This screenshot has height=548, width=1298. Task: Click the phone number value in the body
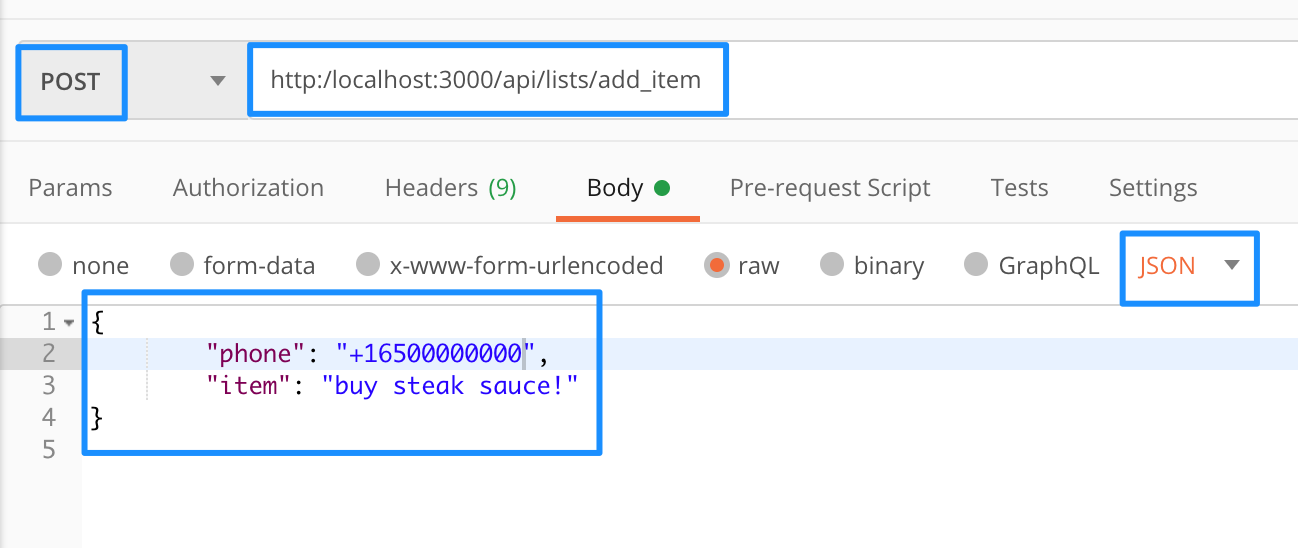435,353
